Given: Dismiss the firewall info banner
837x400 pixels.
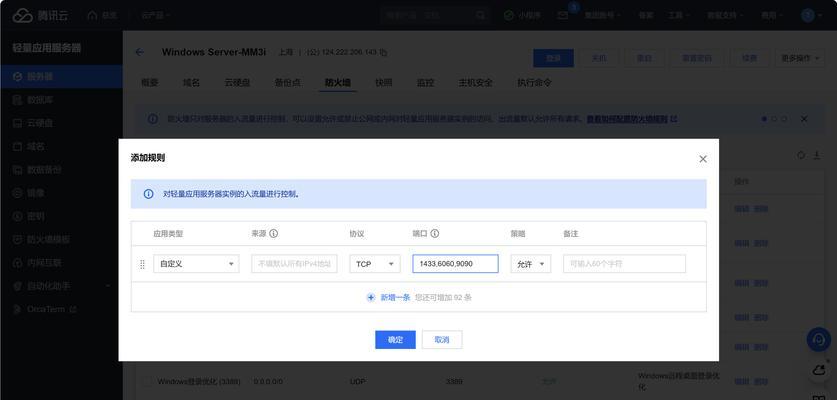Looking at the screenshot, I should pos(804,119).
